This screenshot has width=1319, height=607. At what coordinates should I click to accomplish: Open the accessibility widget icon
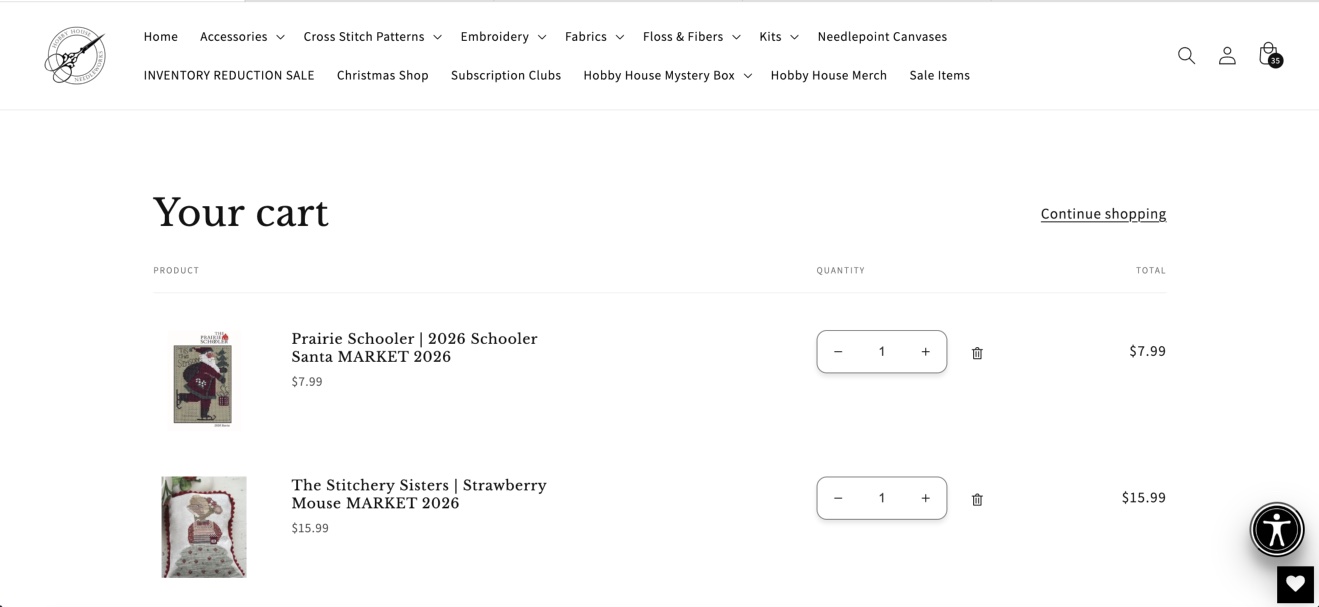pyautogui.click(x=1277, y=530)
